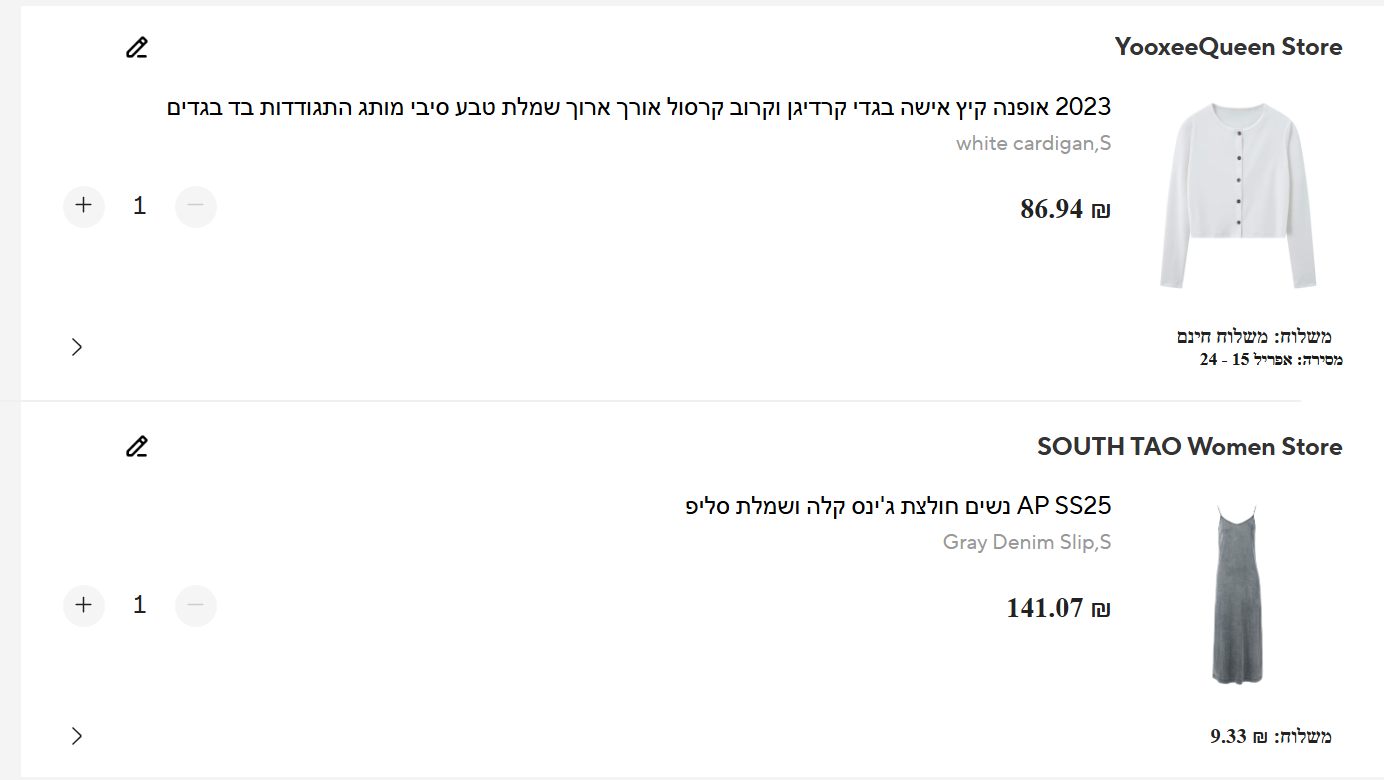Change the "Gray Denim Slip,S" variant
This screenshot has height=780, width=1384.
point(1027,542)
